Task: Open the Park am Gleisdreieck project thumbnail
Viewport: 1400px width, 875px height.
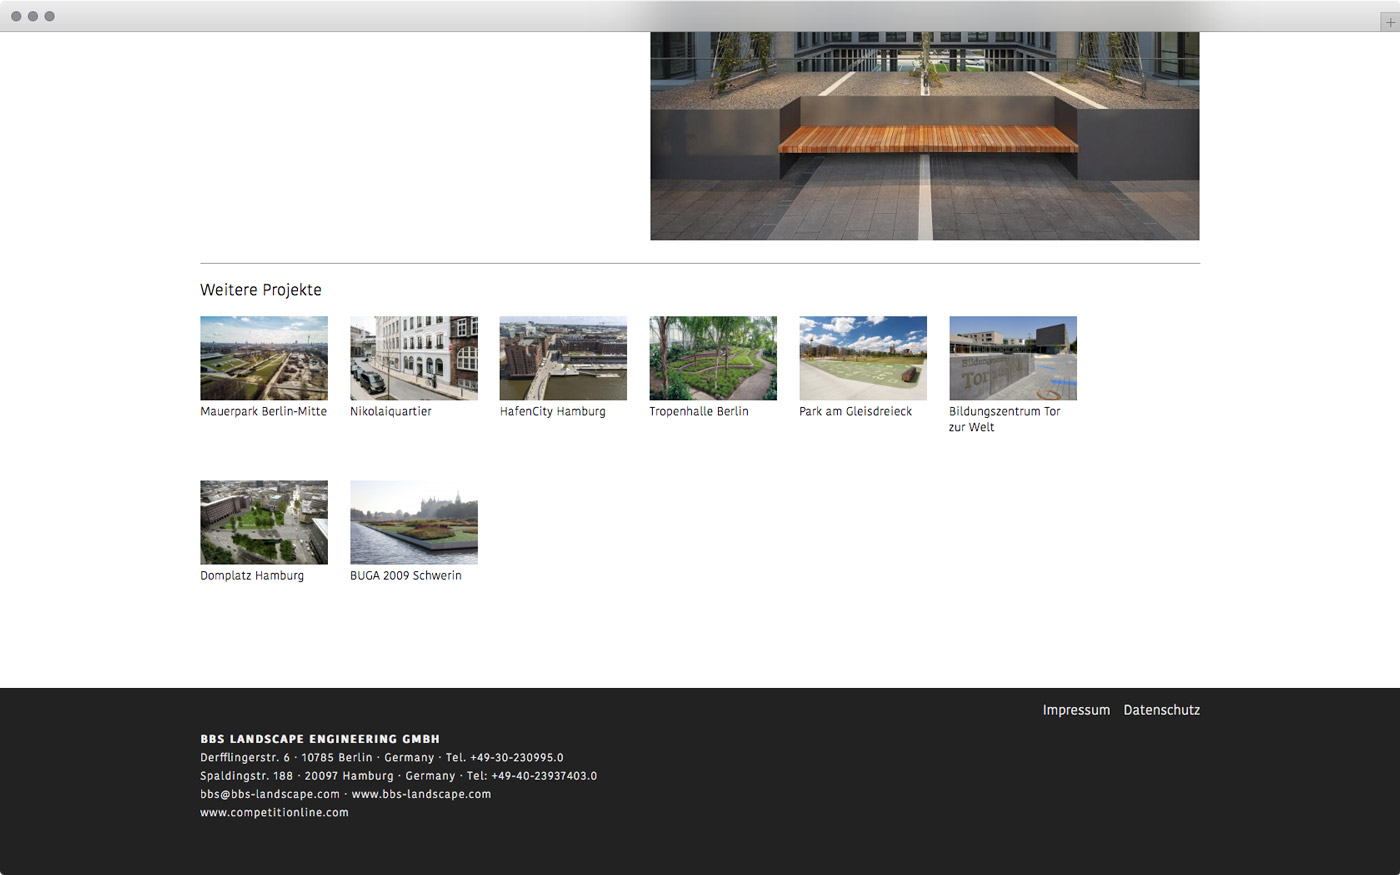Action: coord(863,358)
